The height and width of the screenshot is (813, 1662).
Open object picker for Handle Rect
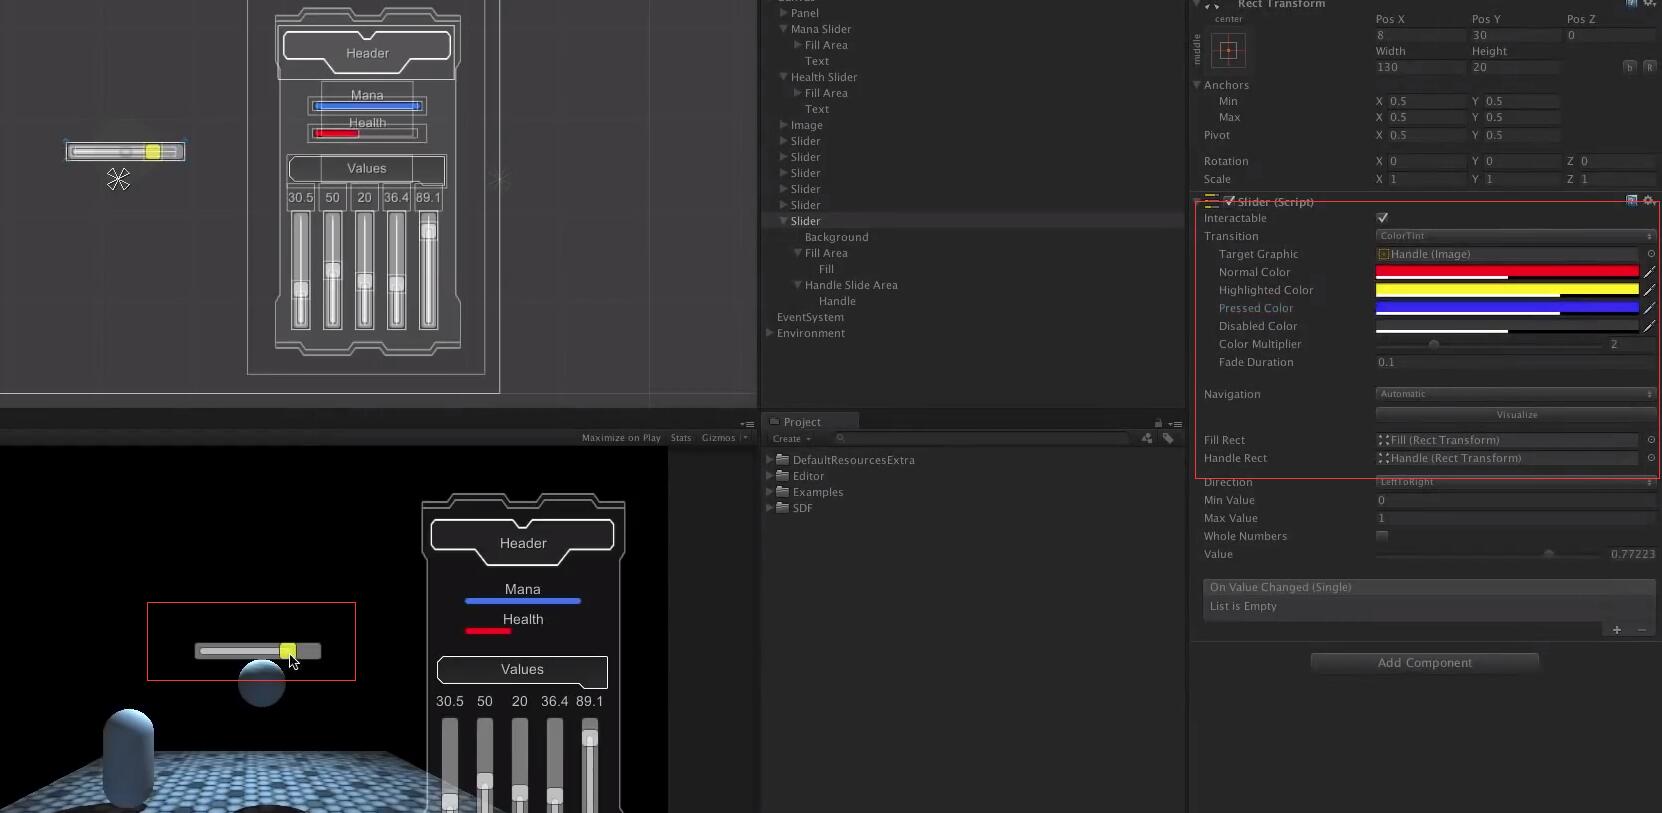coord(1651,458)
